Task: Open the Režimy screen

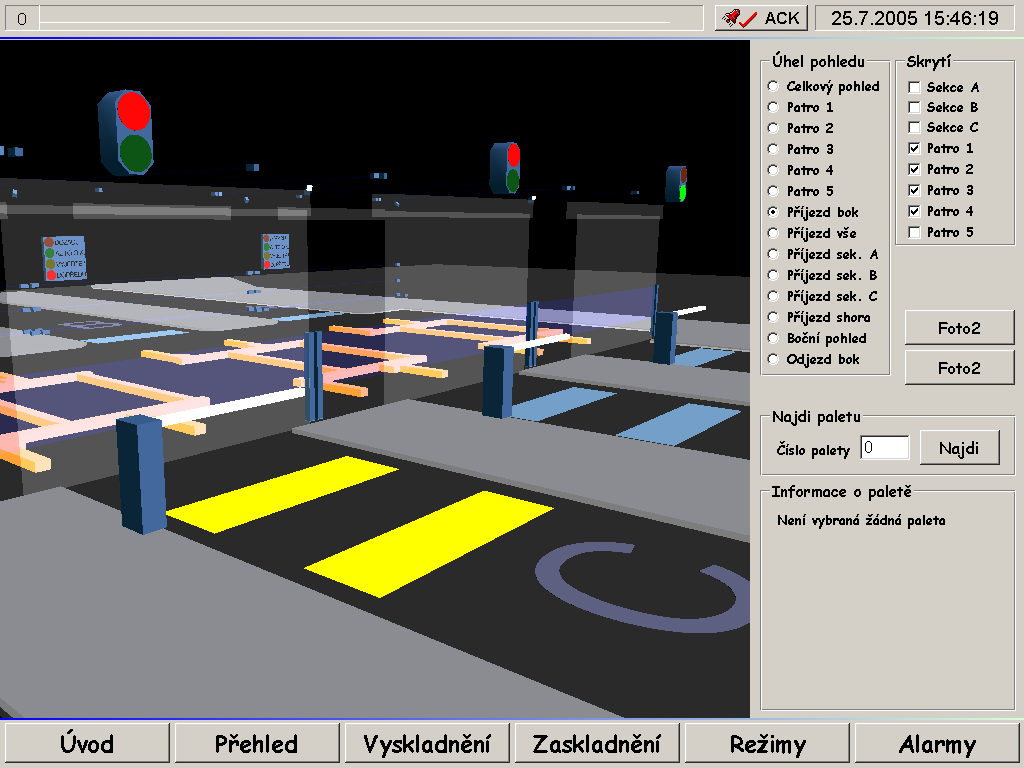Action: coord(767,744)
